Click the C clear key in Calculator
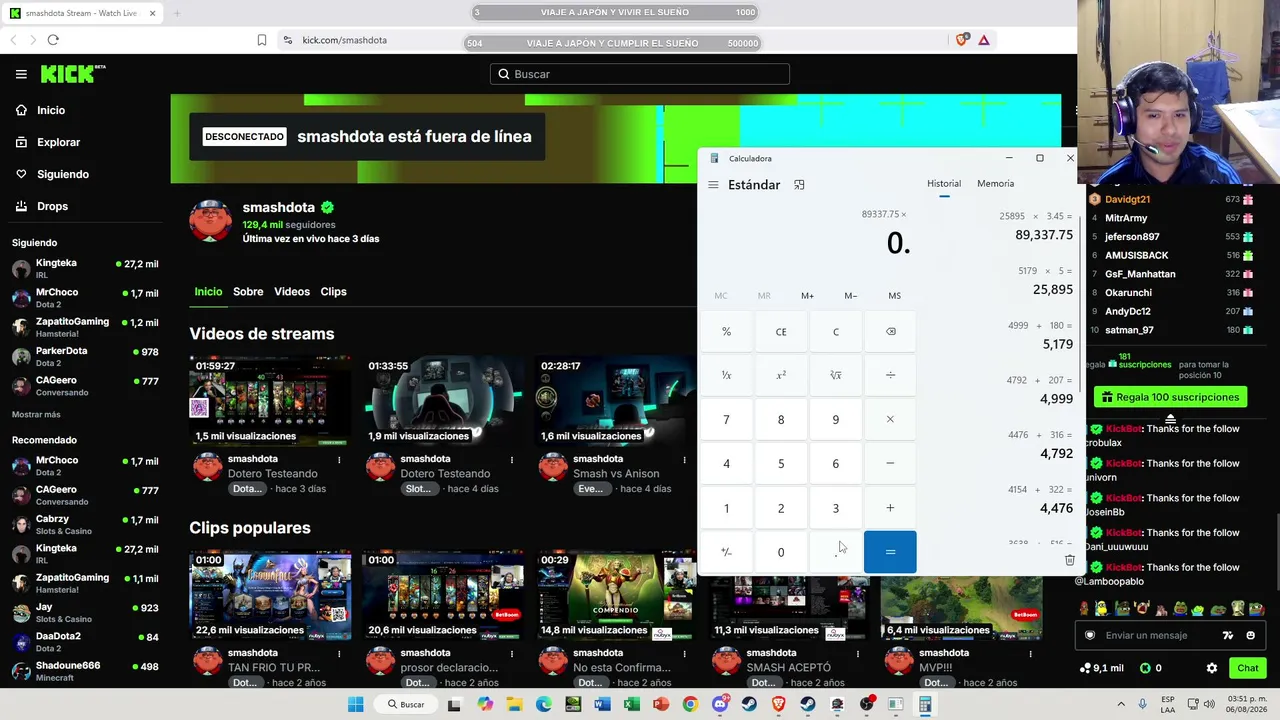 pyautogui.click(x=836, y=331)
